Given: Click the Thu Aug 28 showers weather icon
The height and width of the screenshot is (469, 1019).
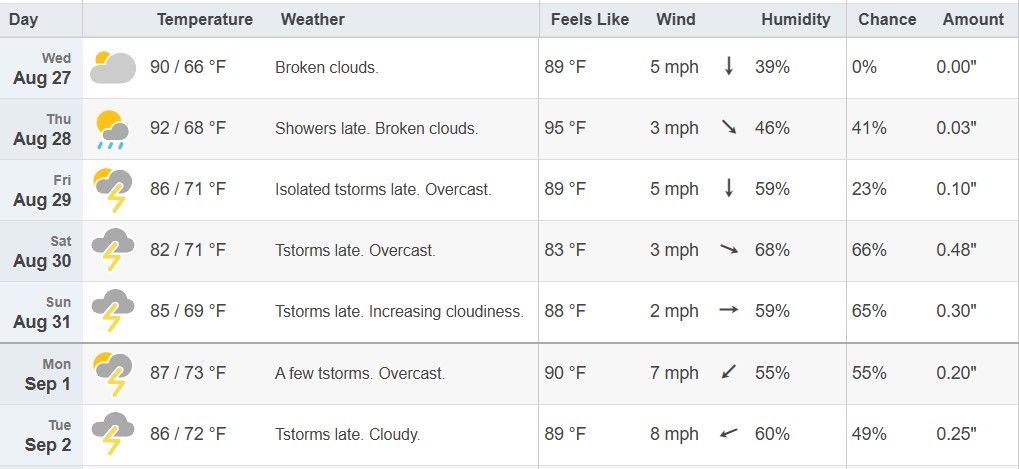Looking at the screenshot, I should coord(112,129).
